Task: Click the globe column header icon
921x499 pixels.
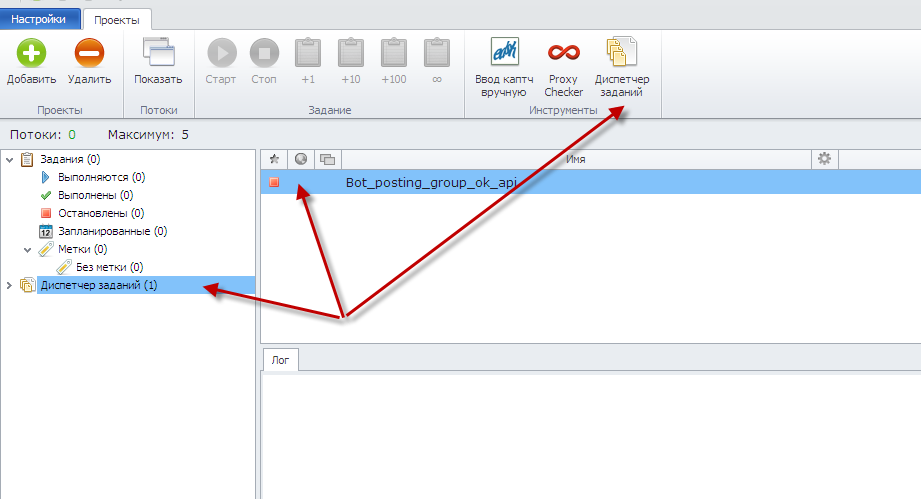Action: click(x=301, y=159)
